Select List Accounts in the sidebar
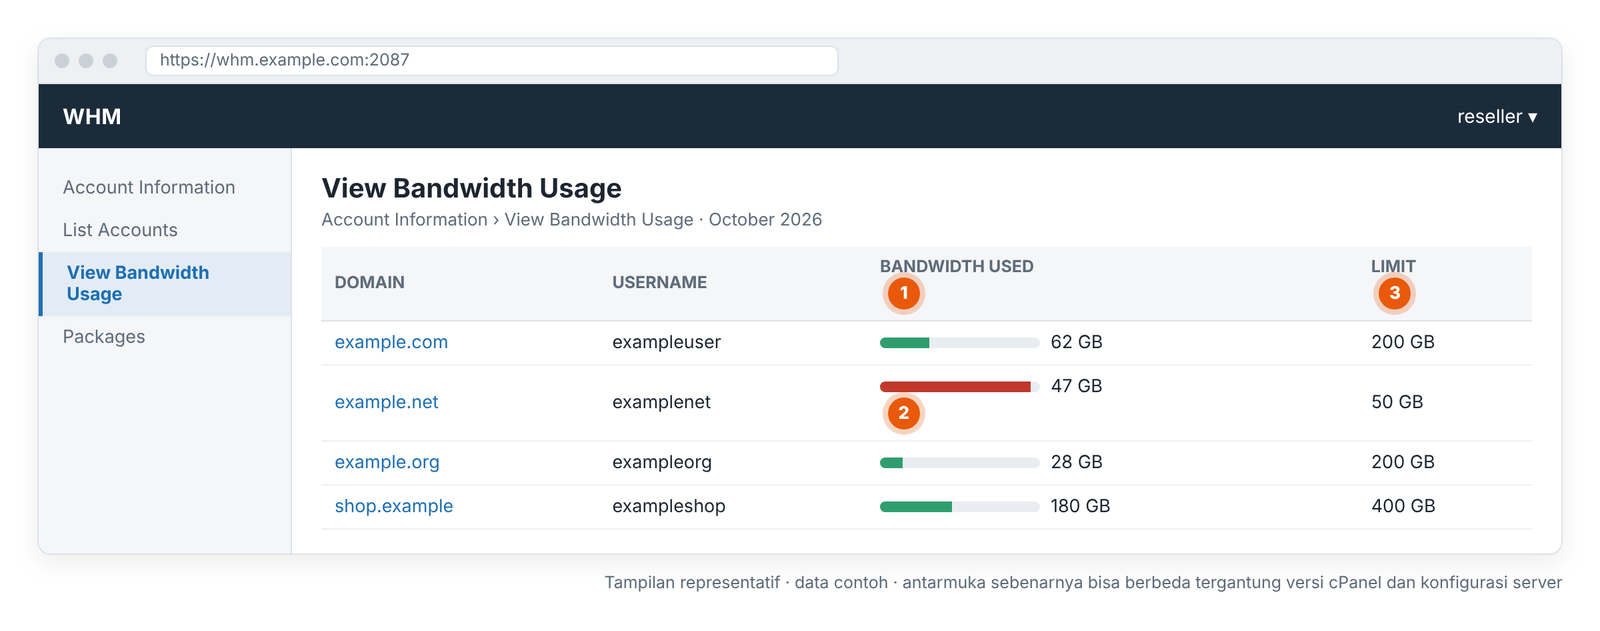 (x=120, y=230)
